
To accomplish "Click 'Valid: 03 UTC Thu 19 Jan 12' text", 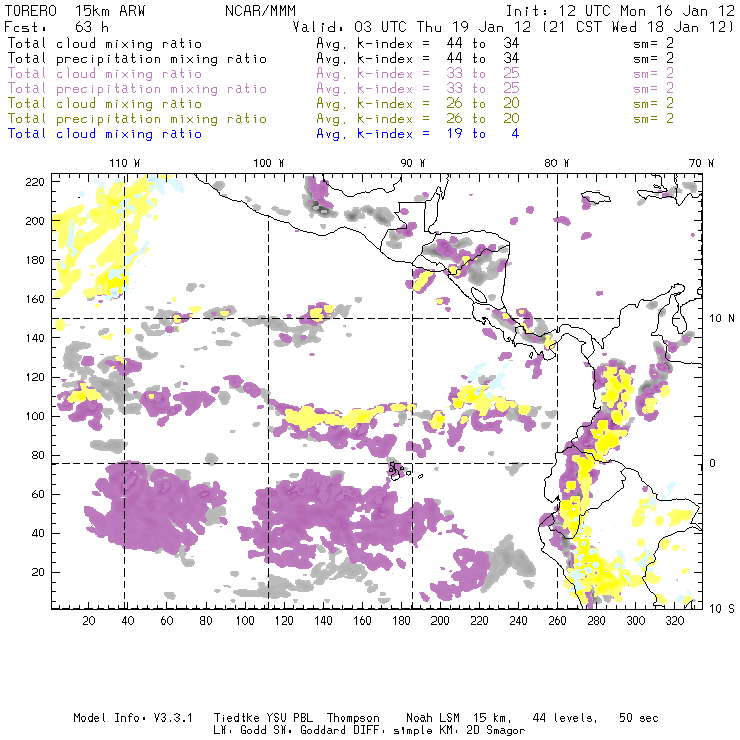I will (412, 27).
